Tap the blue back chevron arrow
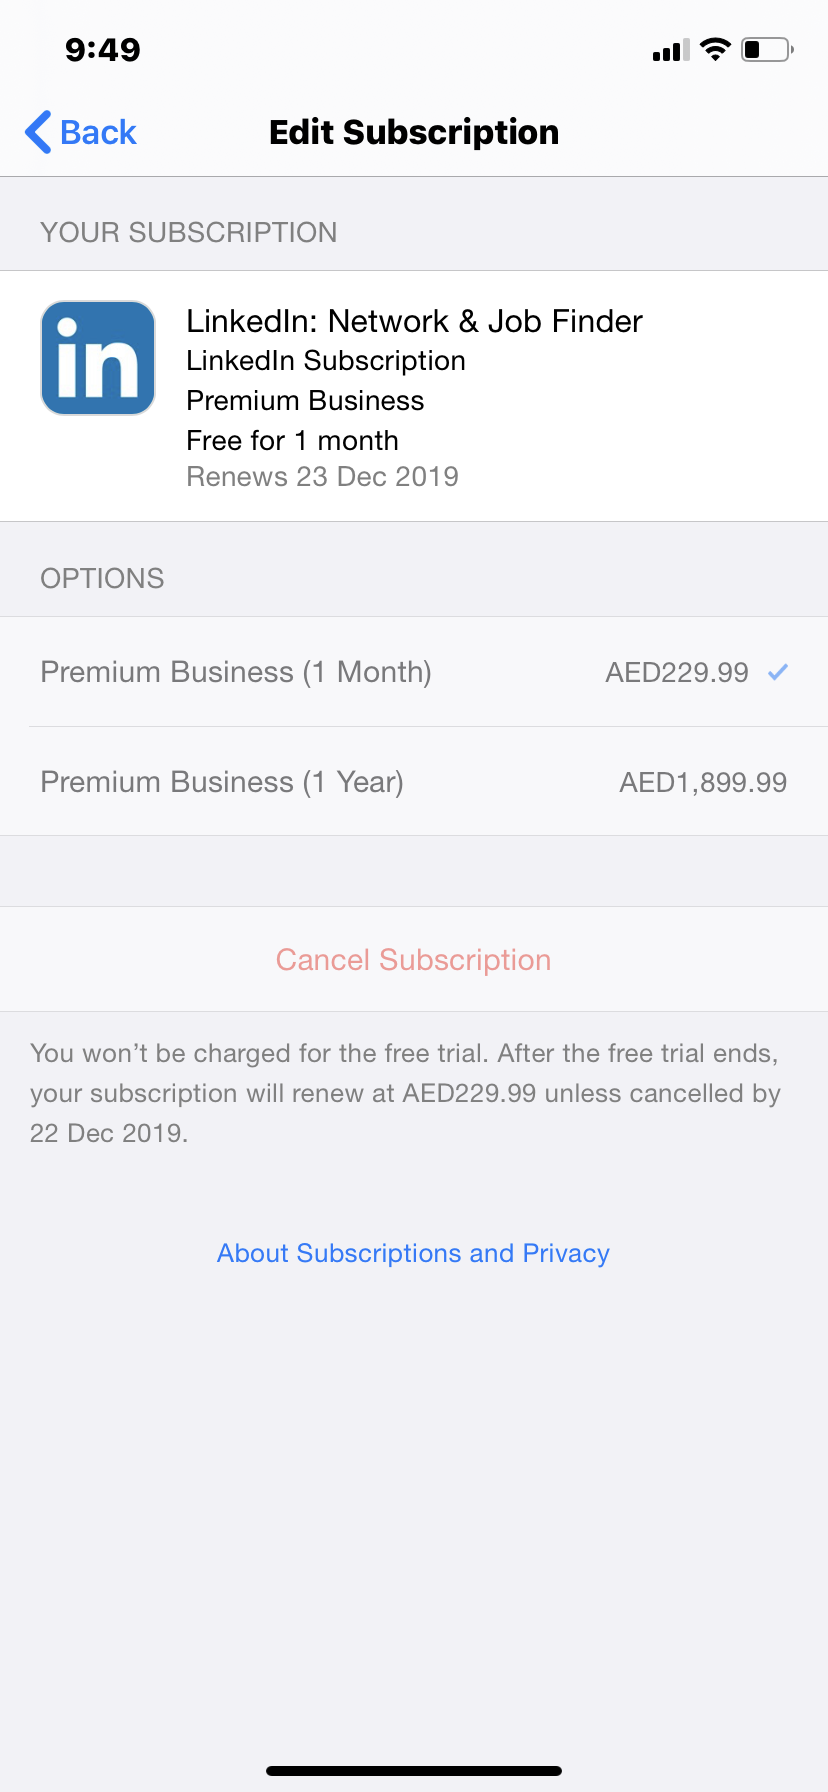Viewport: 828px width, 1792px height. pyautogui.click(x=38, y=132)
